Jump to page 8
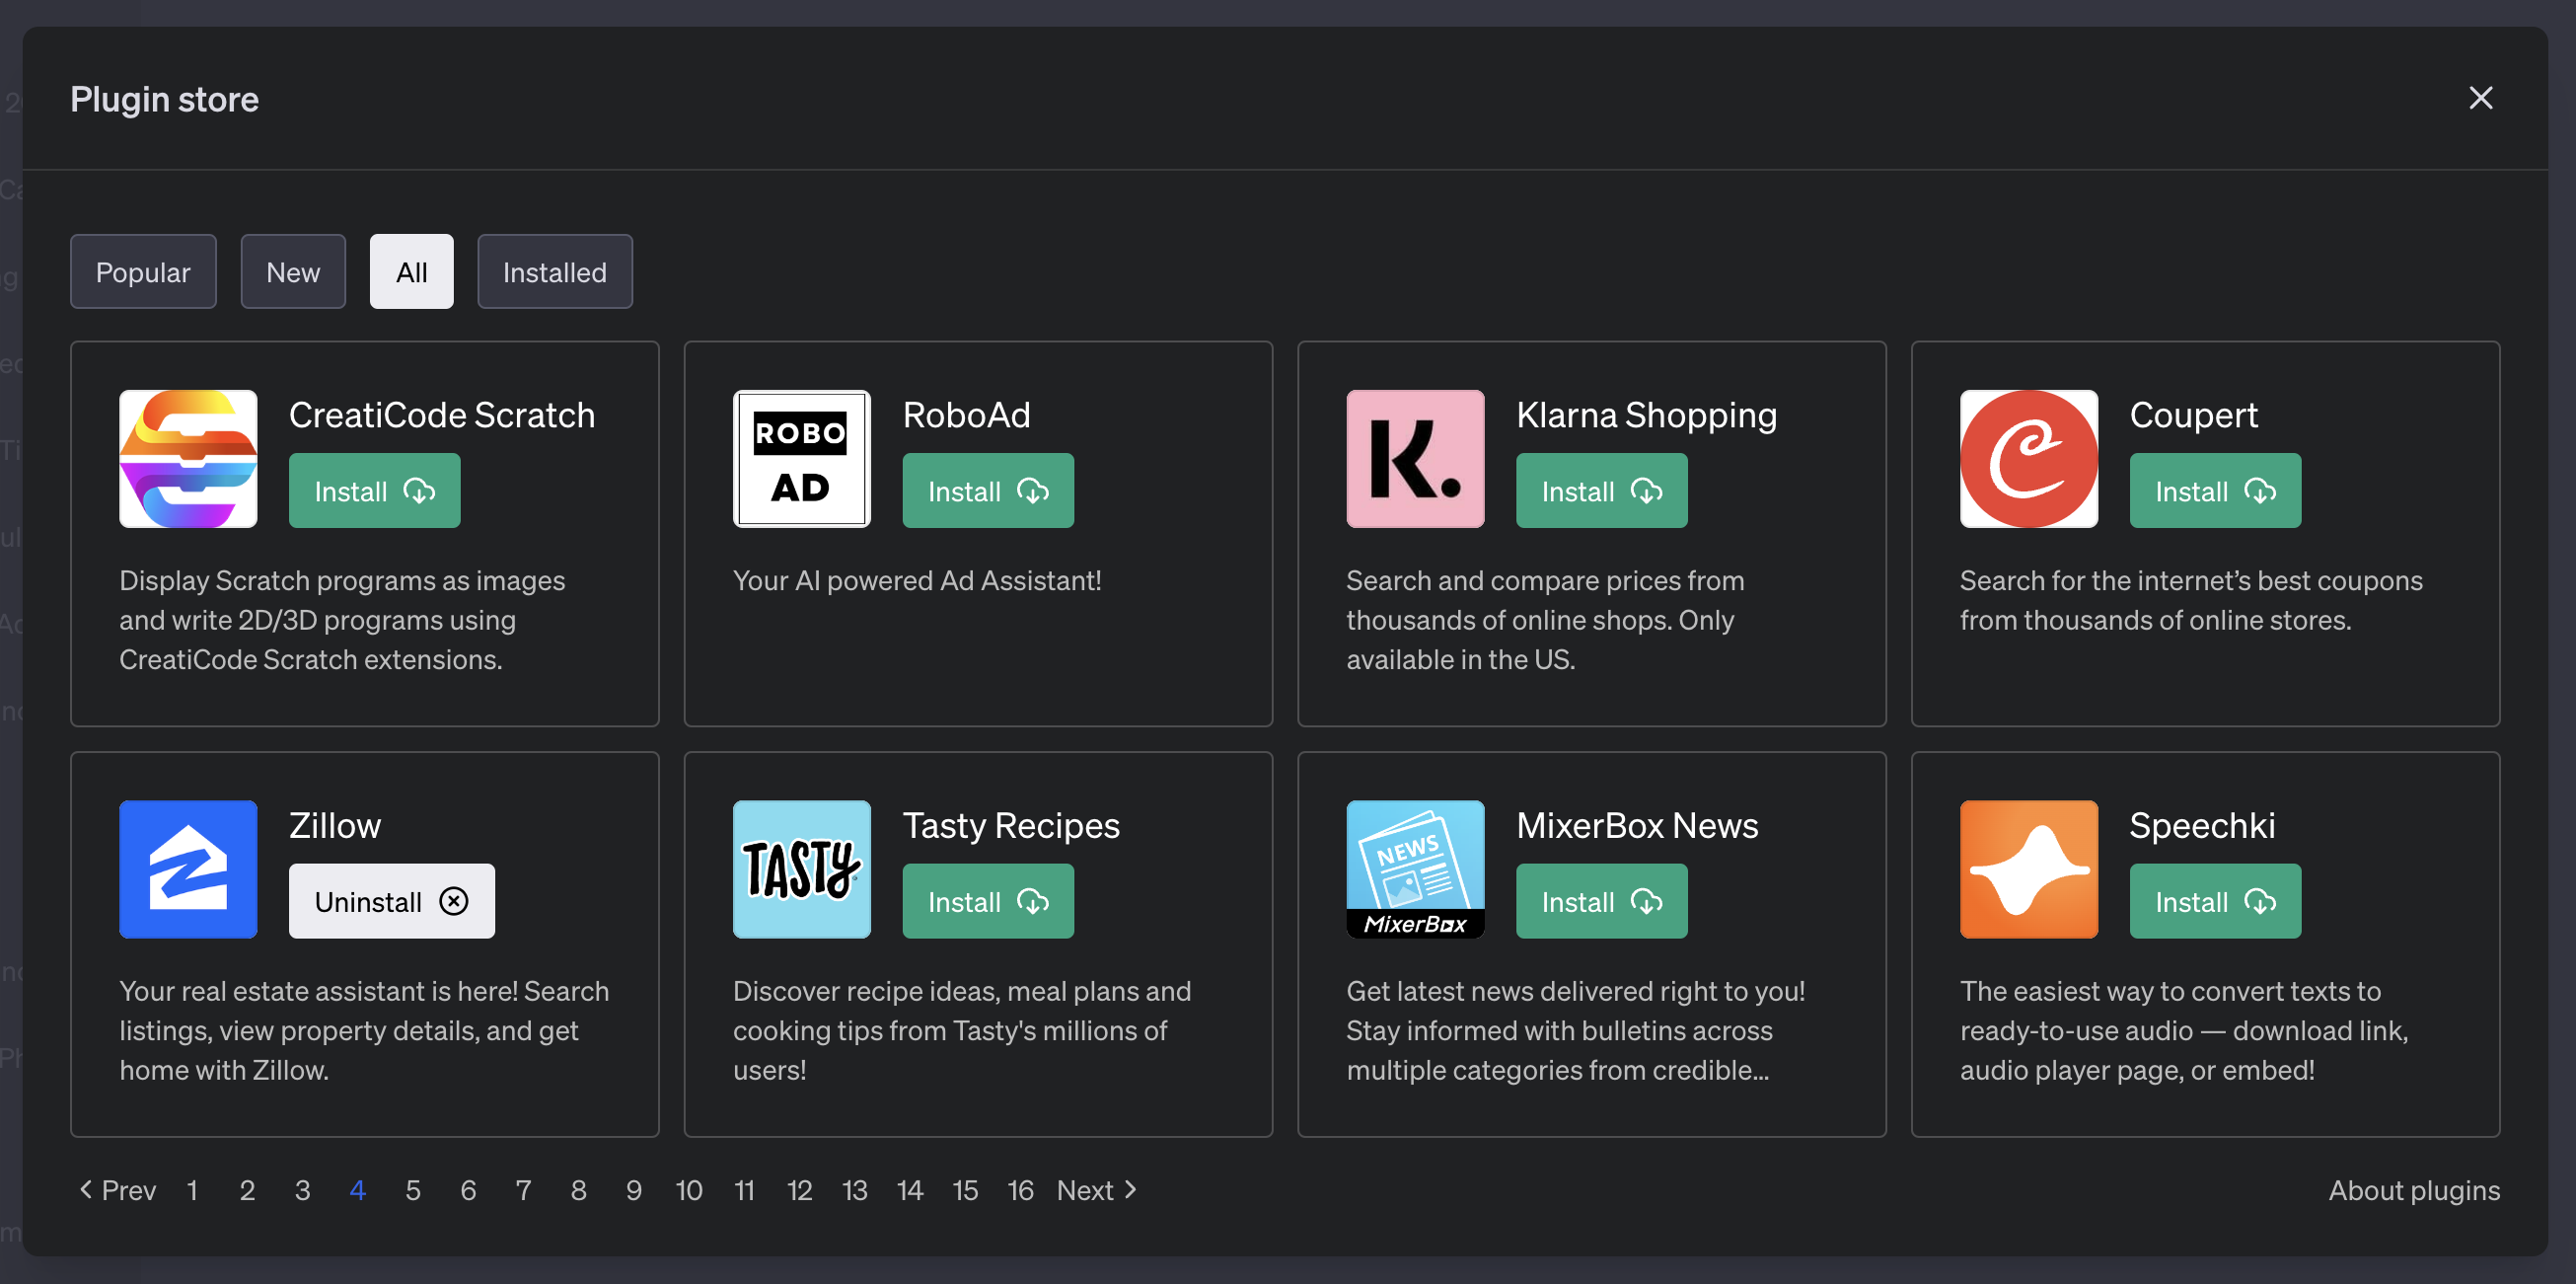The height and width of the screenshot is (1284, 2576). (x=578, y=1190)
